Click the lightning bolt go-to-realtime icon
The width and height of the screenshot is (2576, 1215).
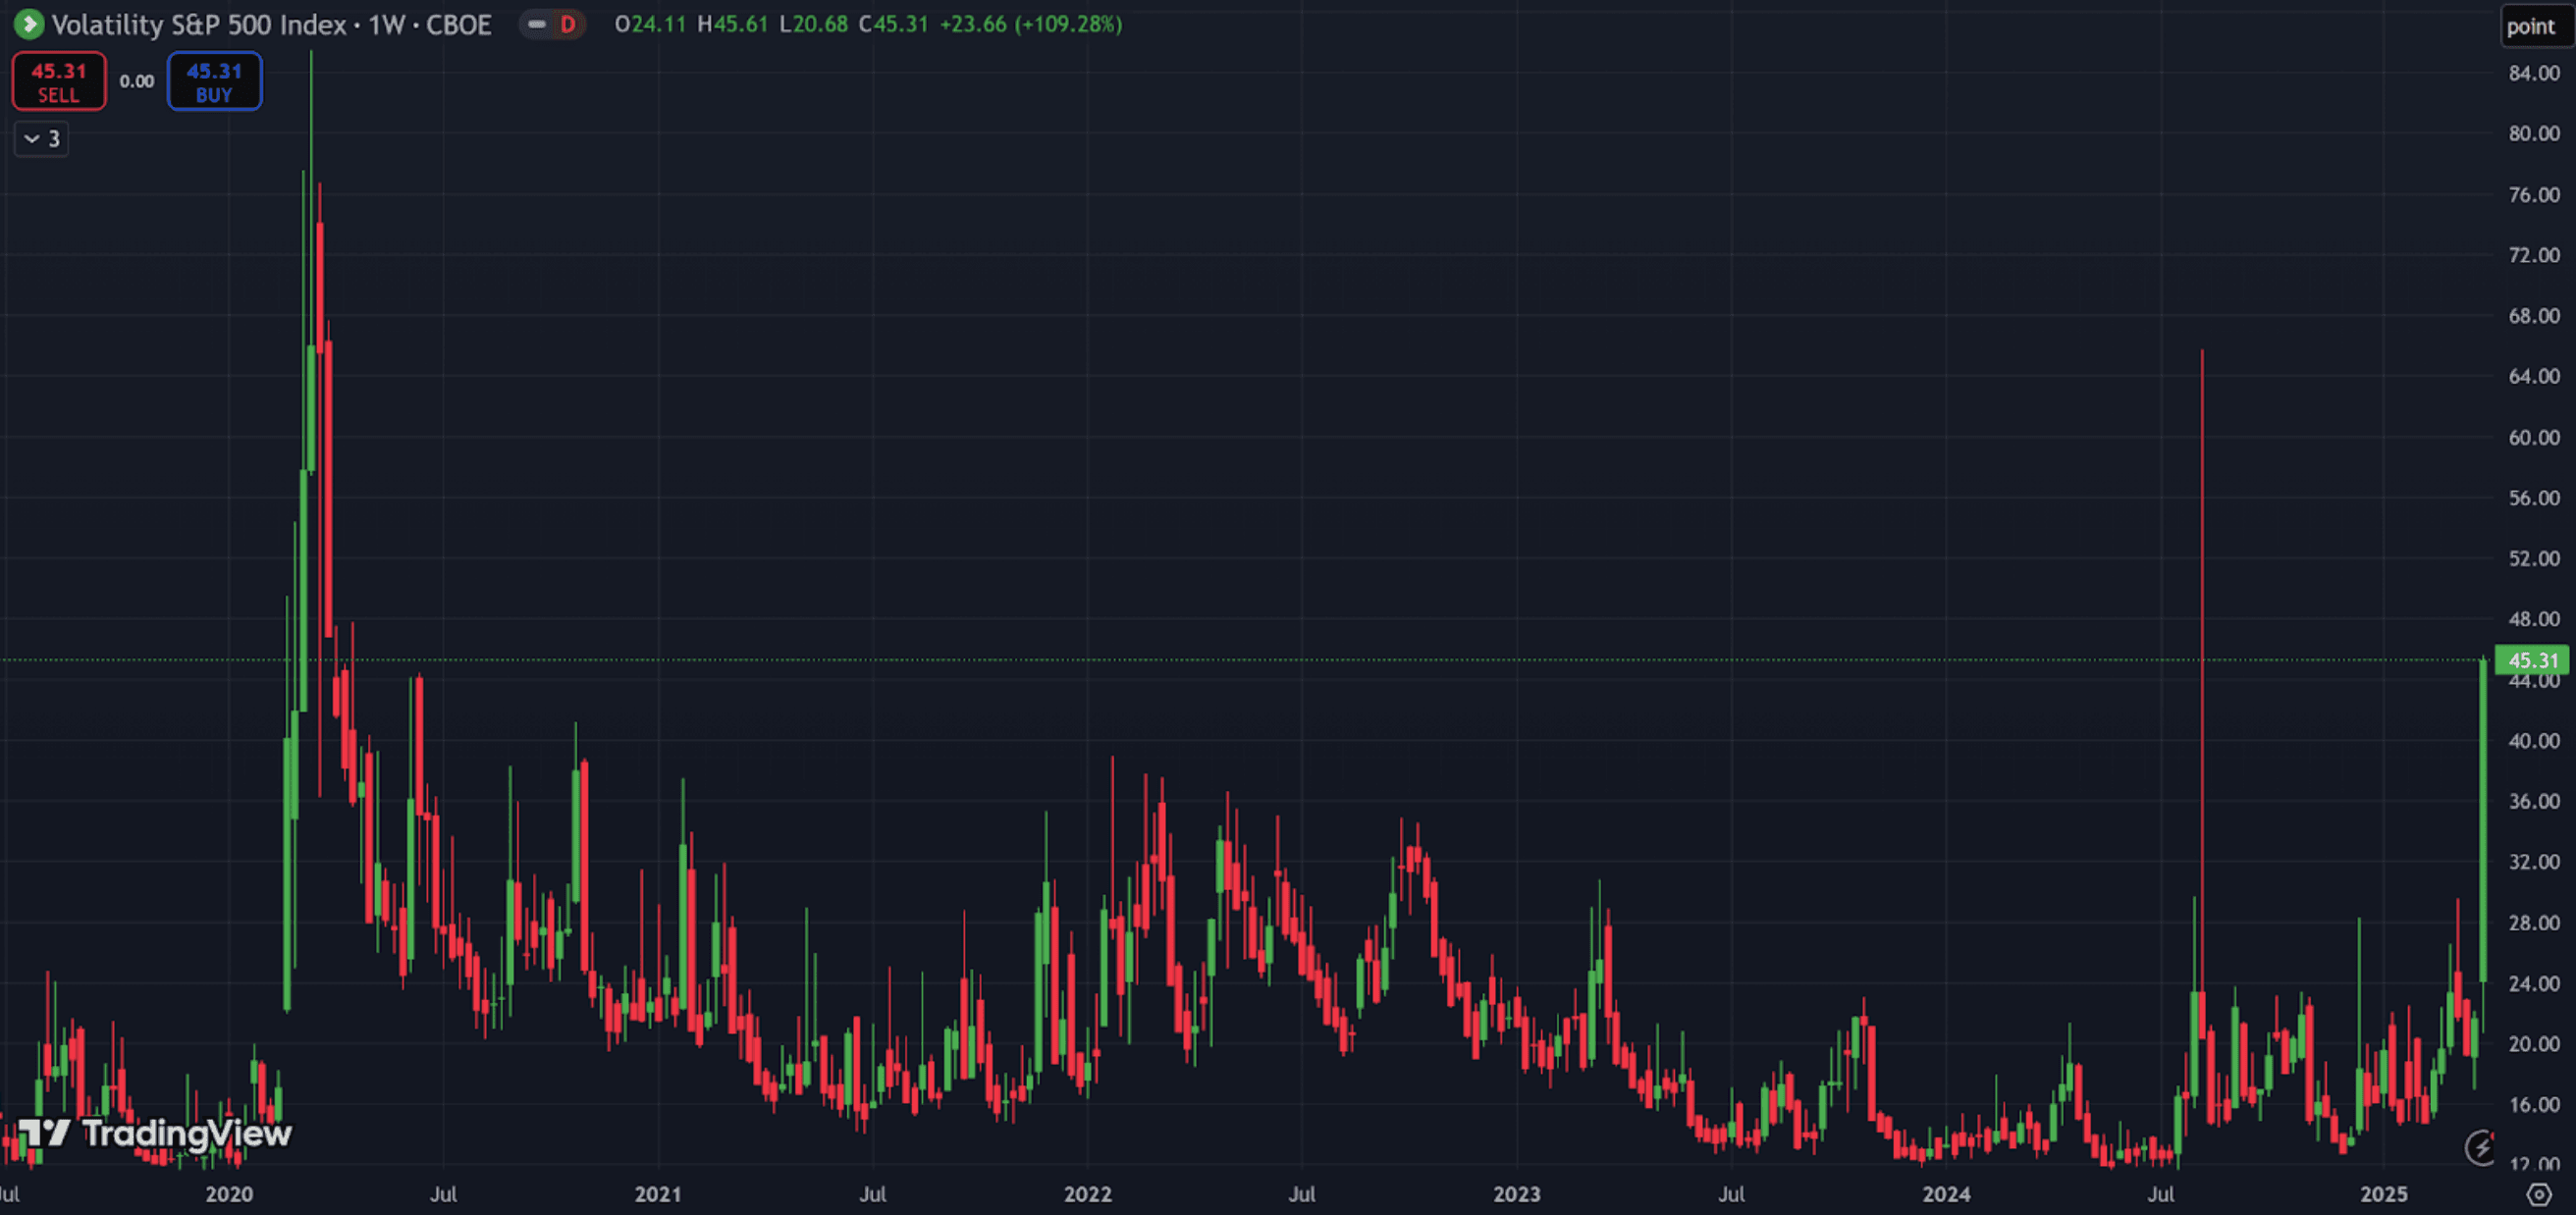2481,1147
